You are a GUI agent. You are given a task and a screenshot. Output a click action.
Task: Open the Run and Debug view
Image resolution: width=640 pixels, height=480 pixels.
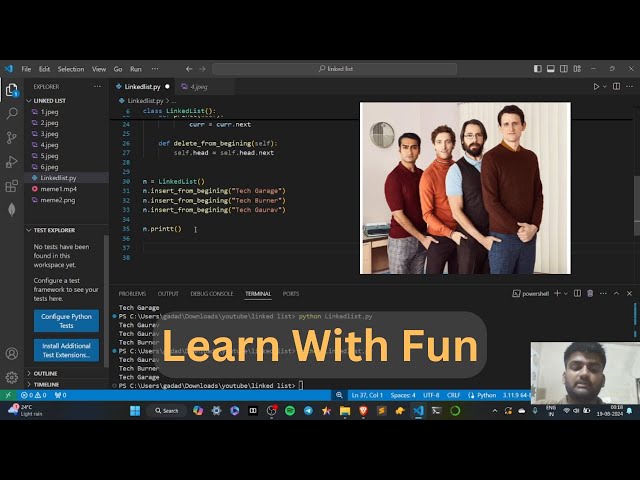click(12, 162)
